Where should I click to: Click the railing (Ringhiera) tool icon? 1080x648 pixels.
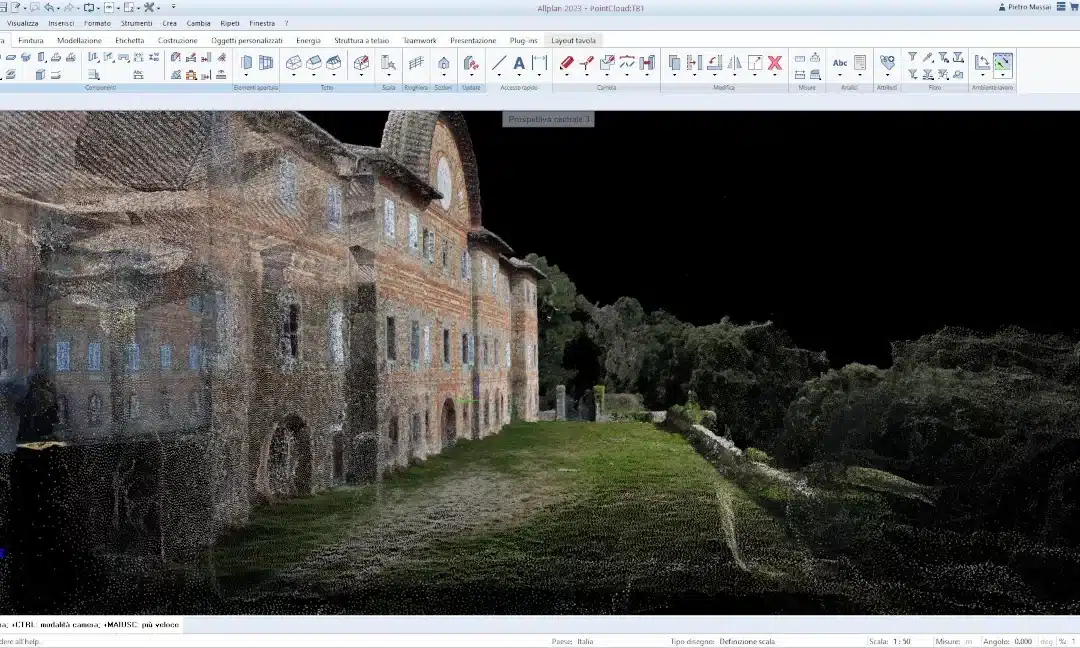point(416,63)
